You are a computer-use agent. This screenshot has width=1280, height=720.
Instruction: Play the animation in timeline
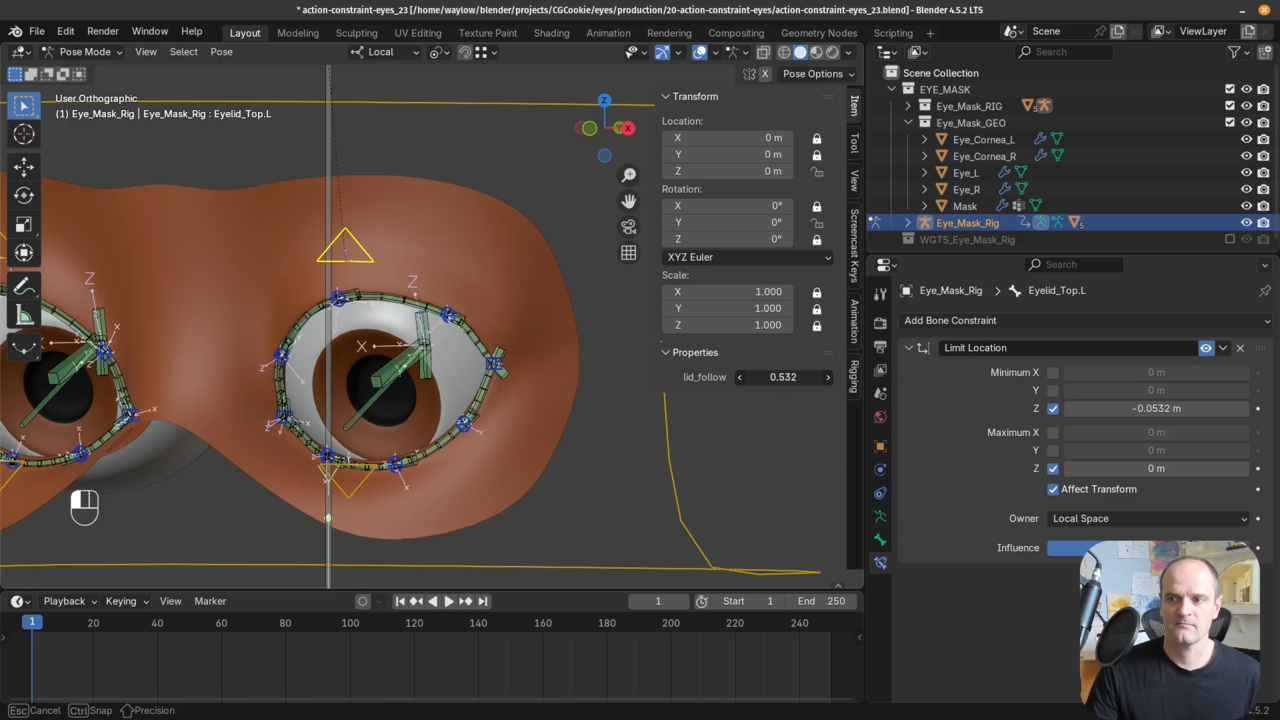pyautogui.click(x=448, y=601)
